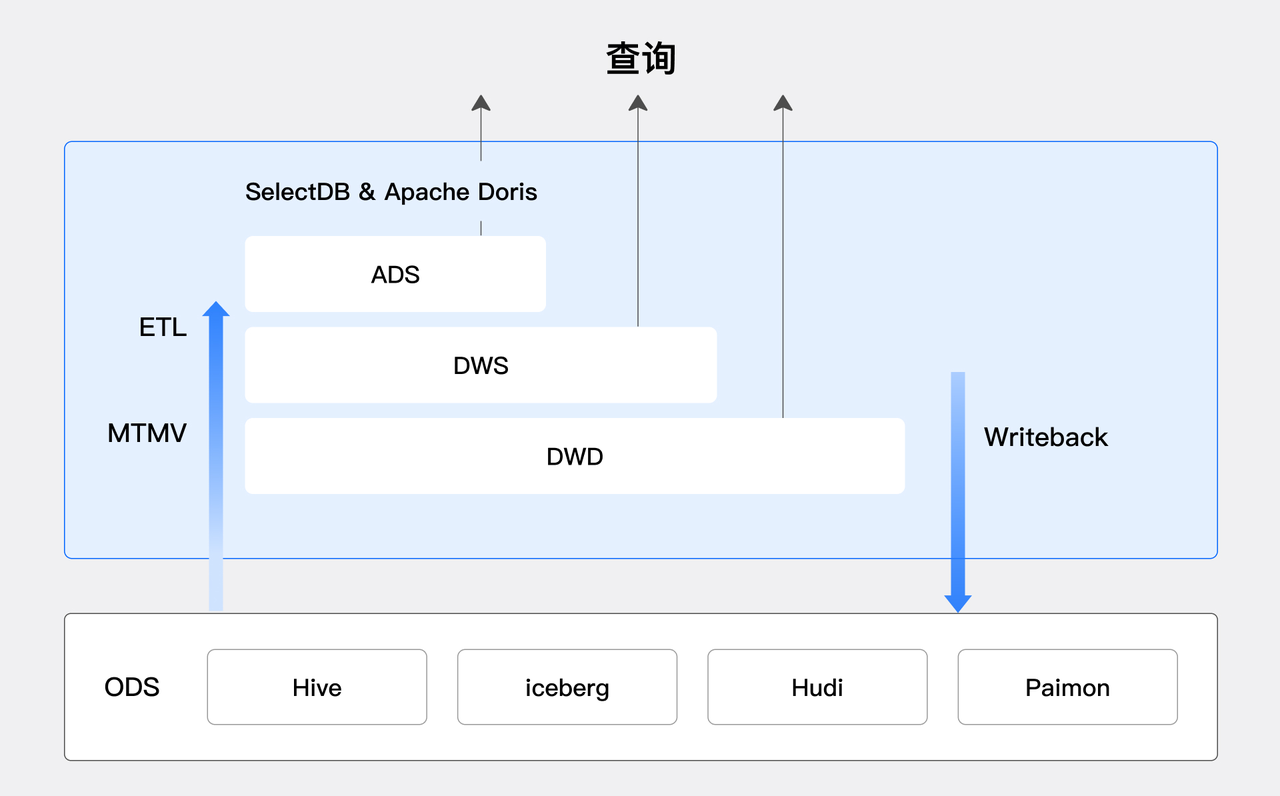Choose the Hive box
The width and height of the screenshot is (1280, 796).
[x=317, y=687]
